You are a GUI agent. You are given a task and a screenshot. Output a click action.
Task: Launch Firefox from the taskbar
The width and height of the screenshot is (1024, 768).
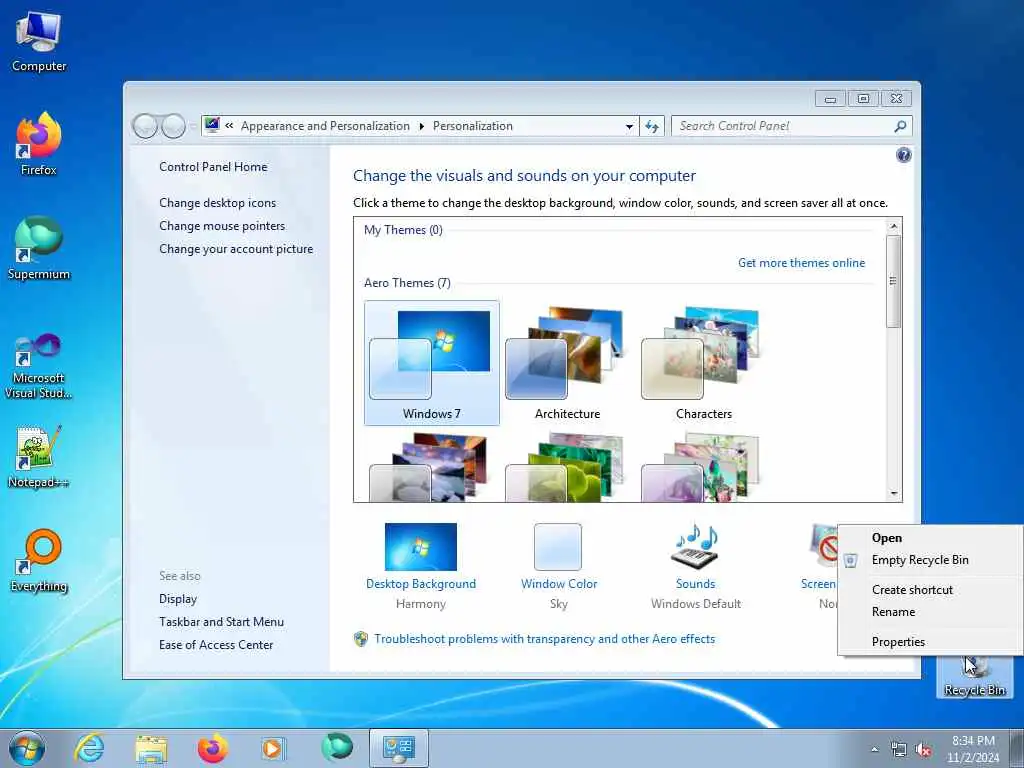click(213, 748)
